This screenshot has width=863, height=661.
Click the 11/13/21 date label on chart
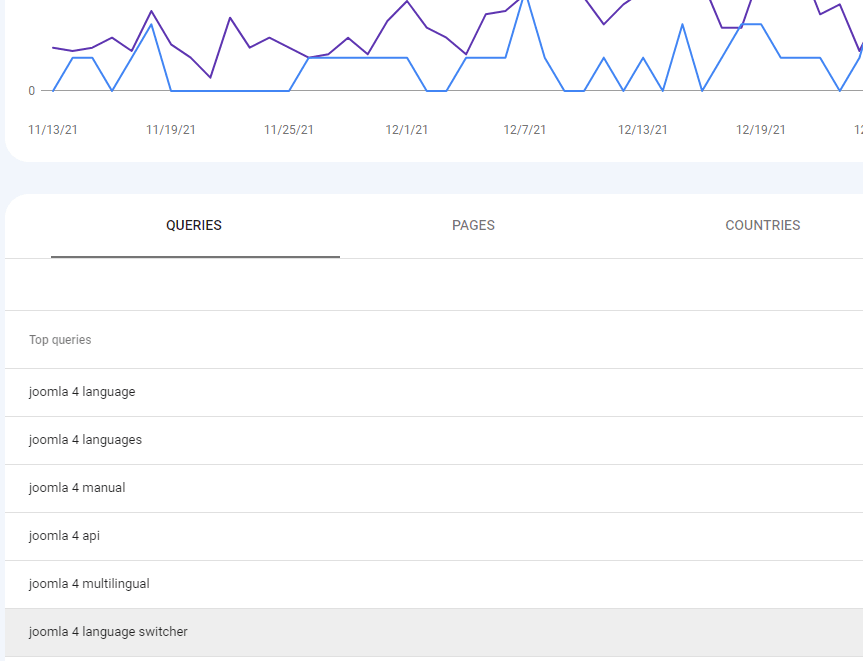click(x=53, y=130)
